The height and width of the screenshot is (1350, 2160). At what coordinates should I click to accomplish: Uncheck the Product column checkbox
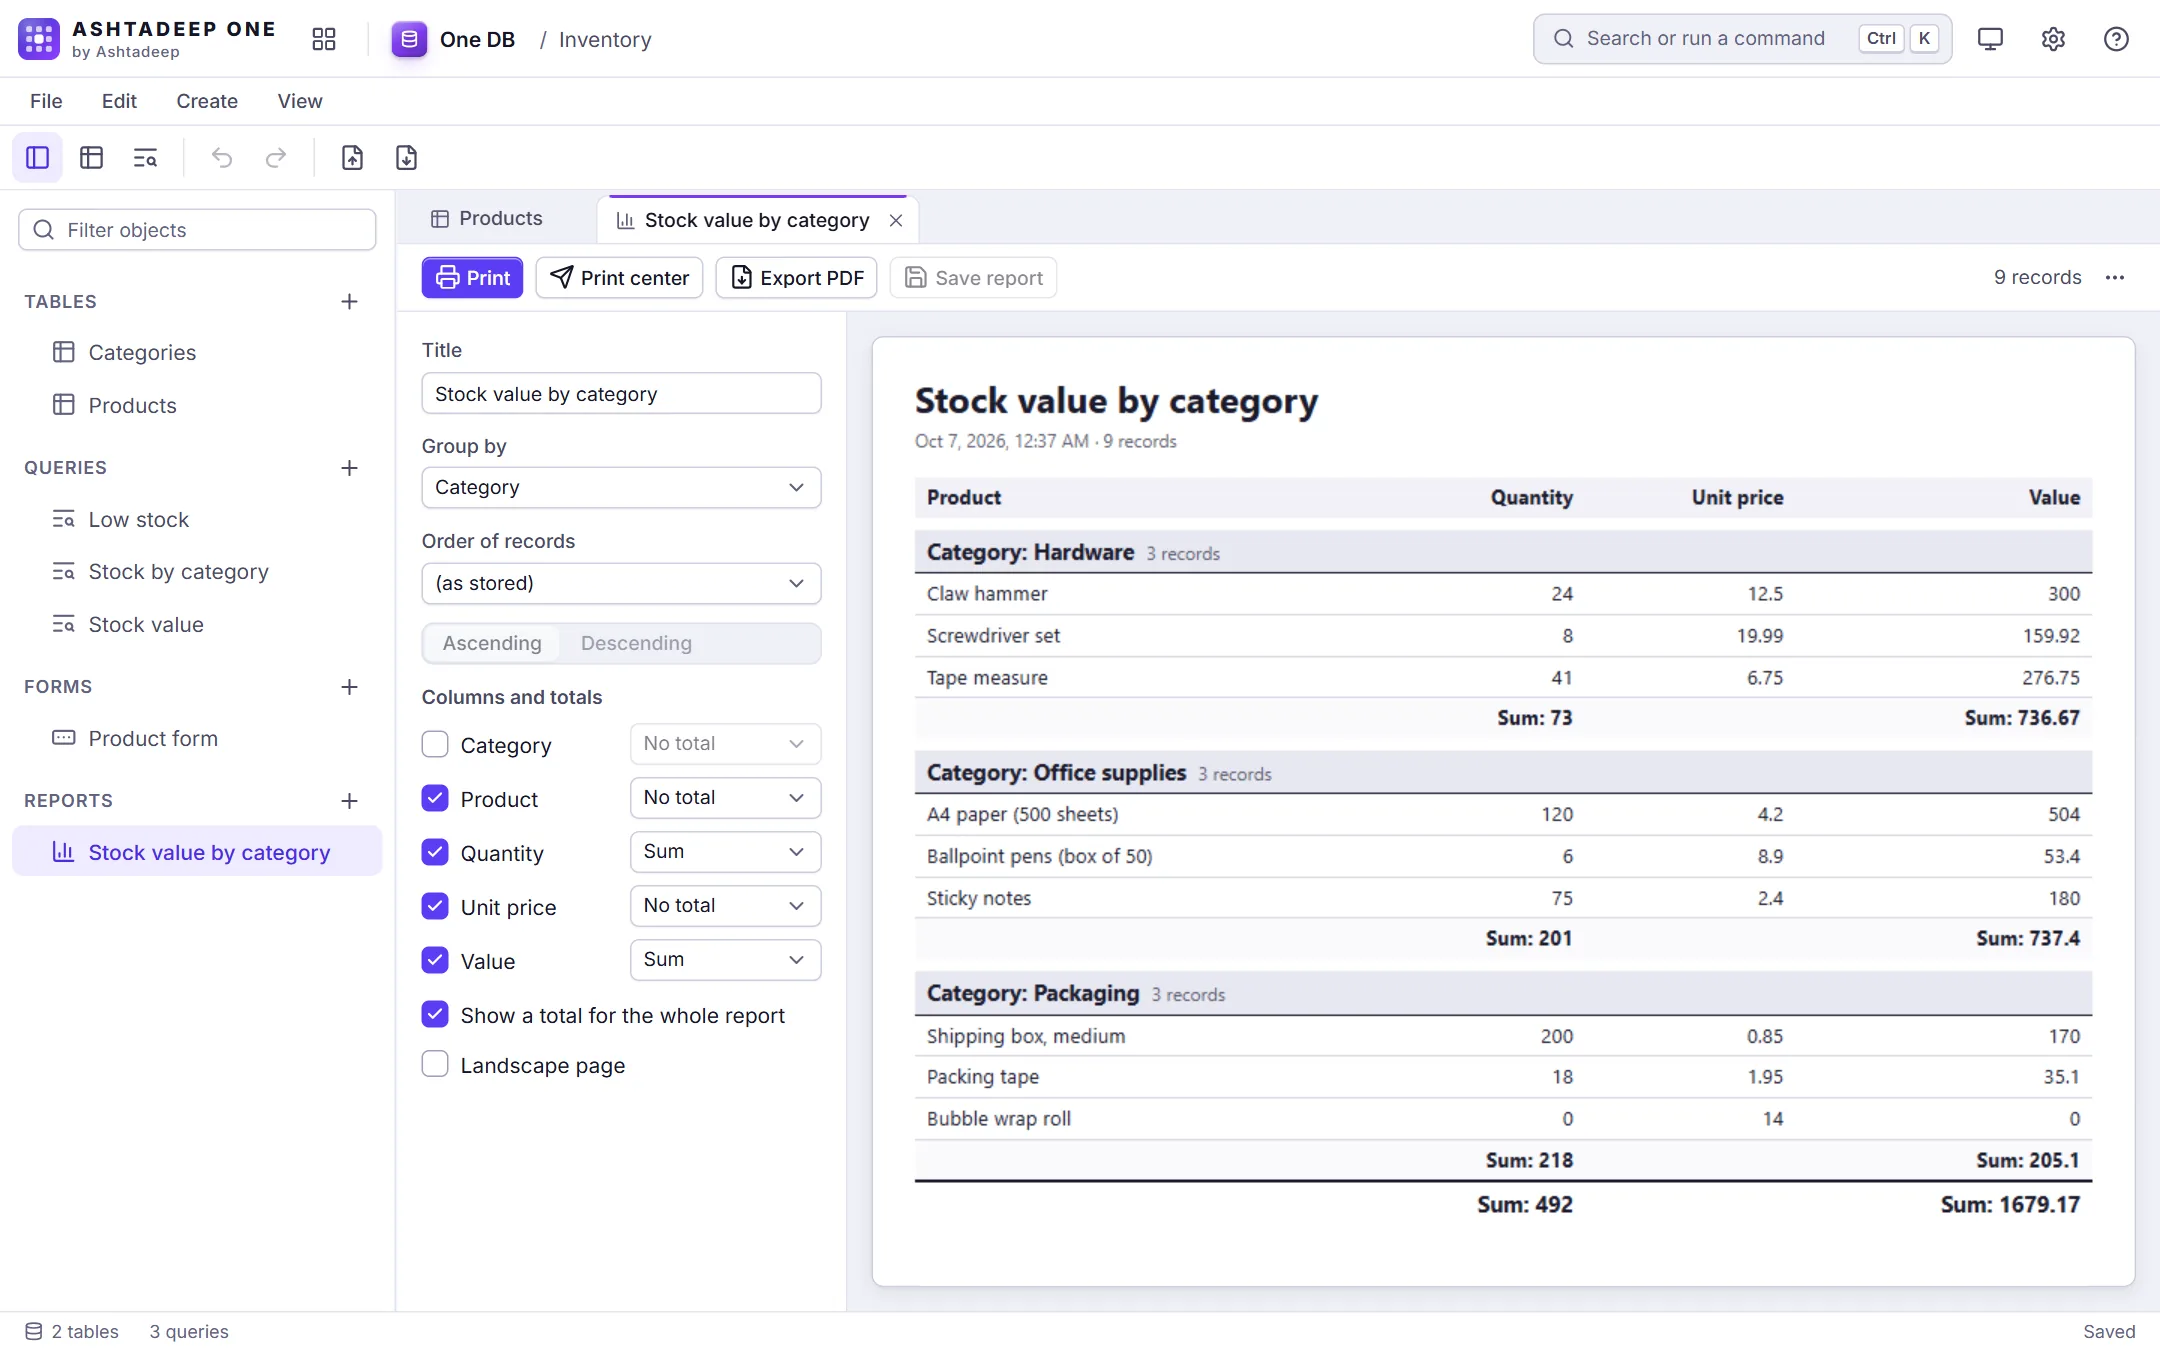(x=435, y=798)
